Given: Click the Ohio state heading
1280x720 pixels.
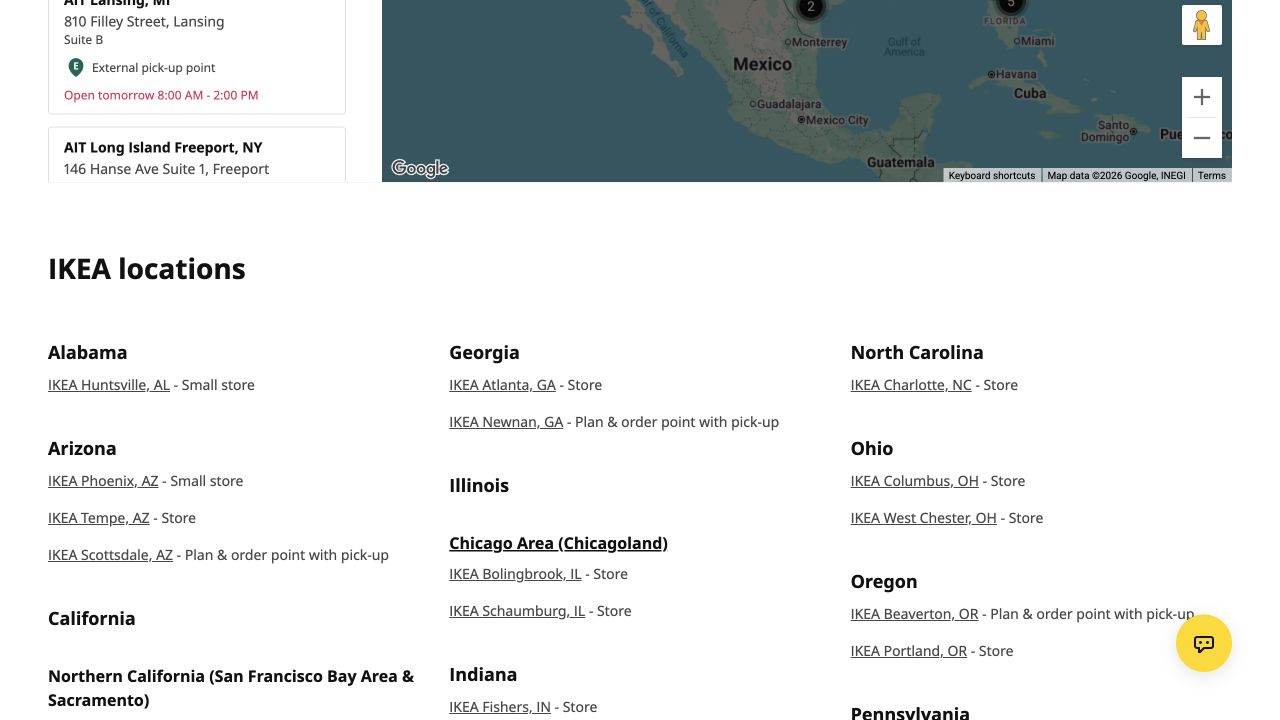Looking at the screenshot, I should (x=872, y=448).
